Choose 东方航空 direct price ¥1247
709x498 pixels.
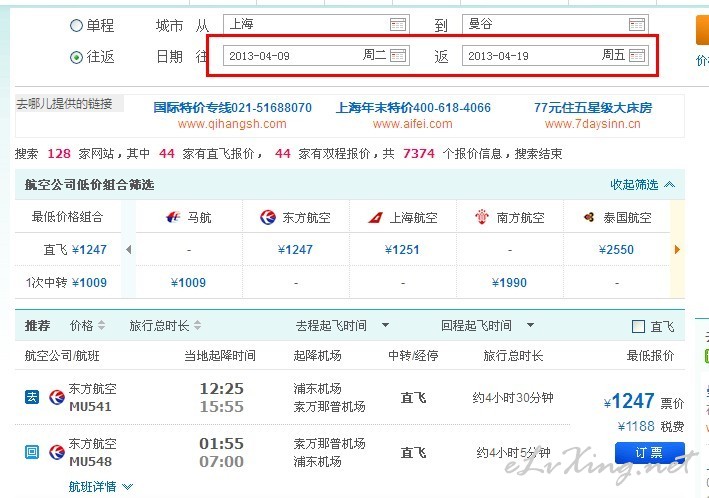pyautogui.click(x=295, y=250)
